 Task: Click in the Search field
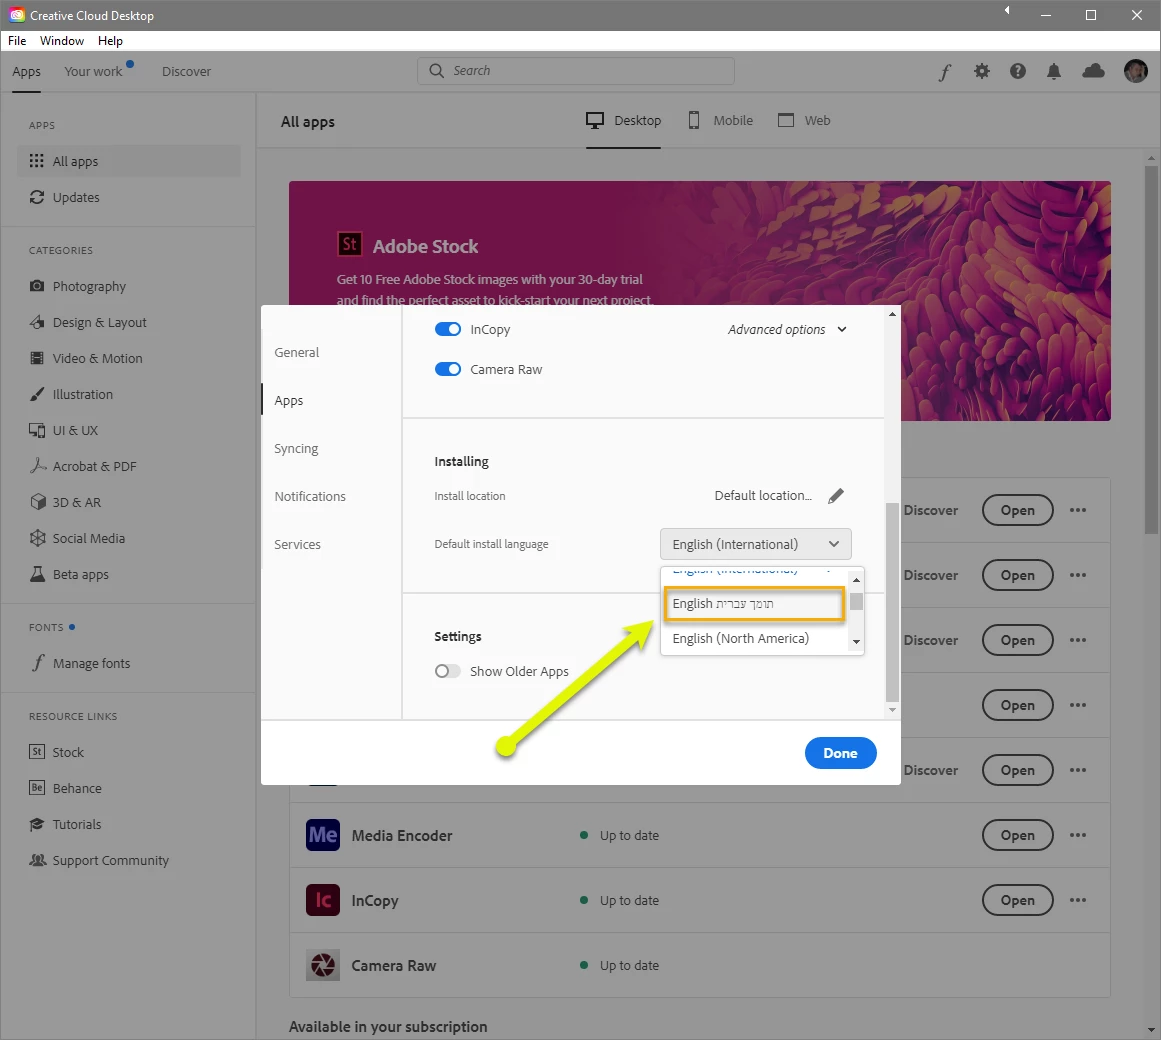point(576,71)
